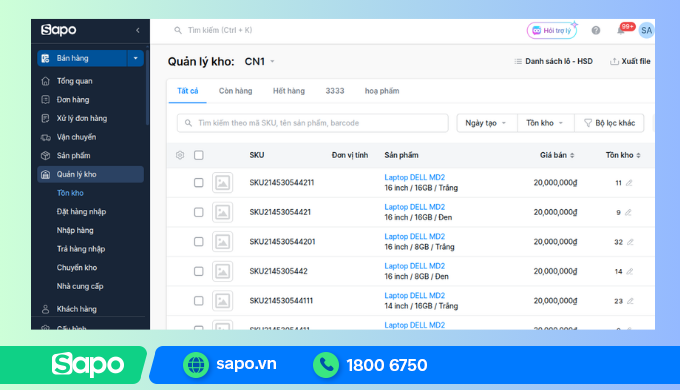The width and height of the screenshot is (680, 390).
Task: Open Bộ lọc khác filter options
Action: coord(609,123)
